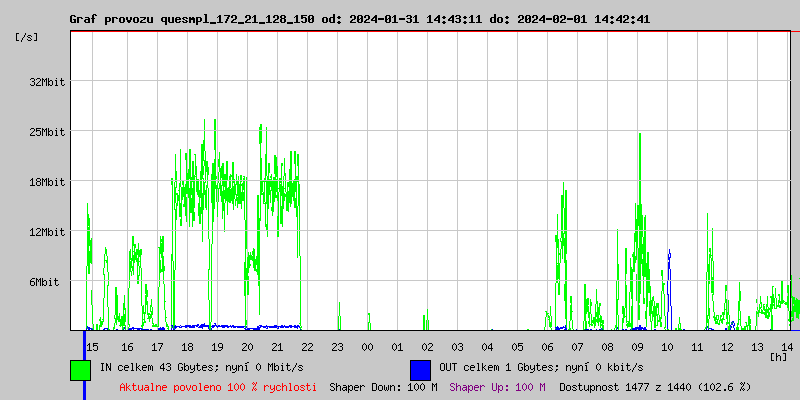
Task: Select the hour 06 x-axis tick label
Action: [548, 346]
